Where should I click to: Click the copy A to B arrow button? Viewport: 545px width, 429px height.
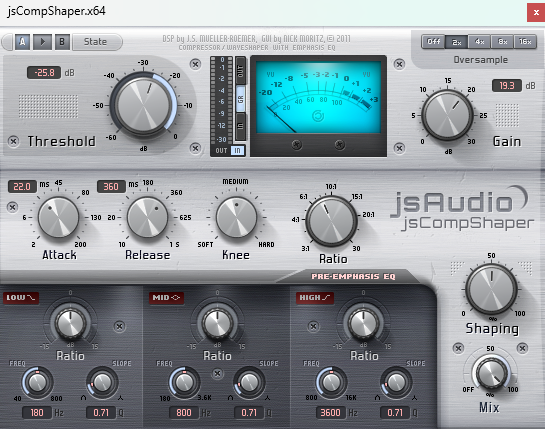tap(42, 42)
